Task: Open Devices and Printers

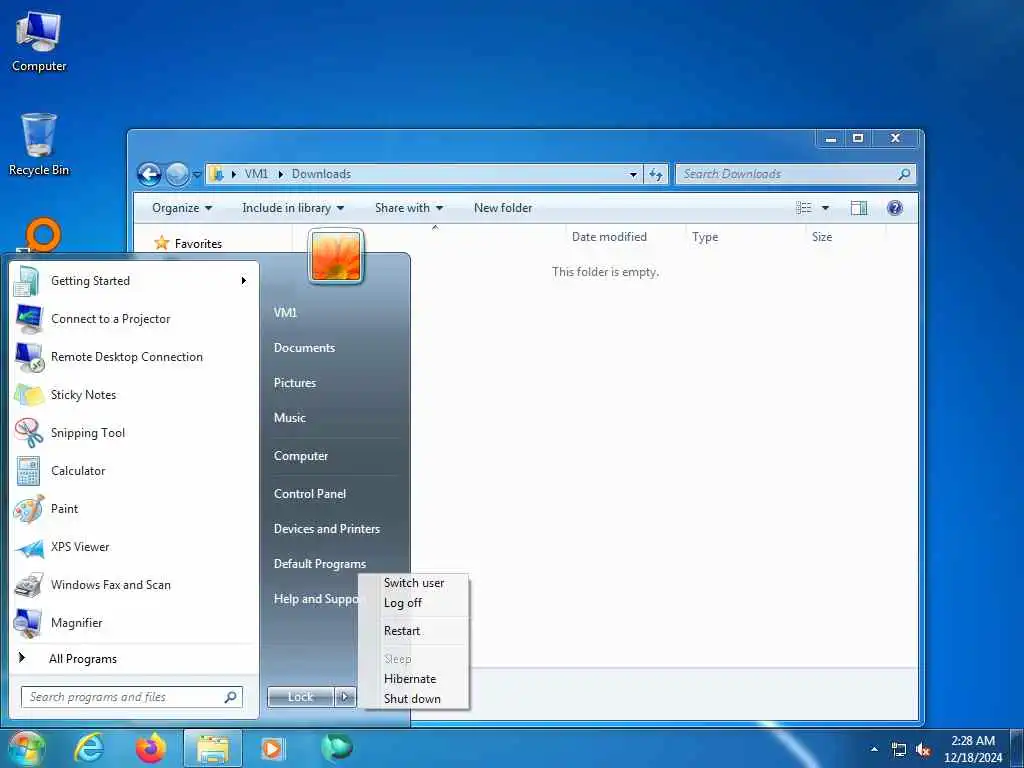Action: 327,529
